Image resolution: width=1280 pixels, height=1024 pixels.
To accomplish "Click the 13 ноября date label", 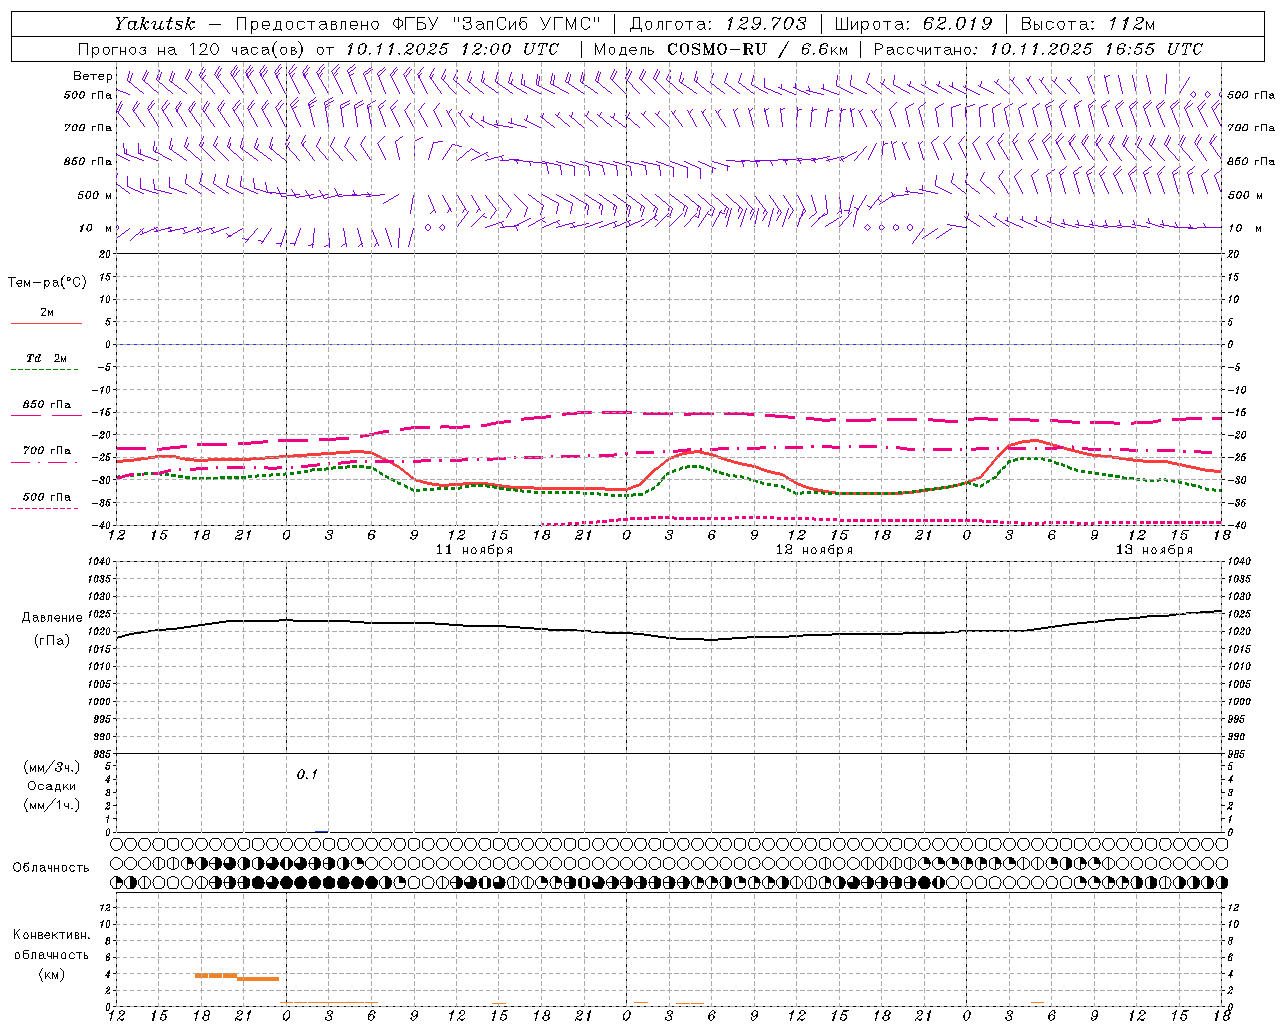I will [1155, 549].
